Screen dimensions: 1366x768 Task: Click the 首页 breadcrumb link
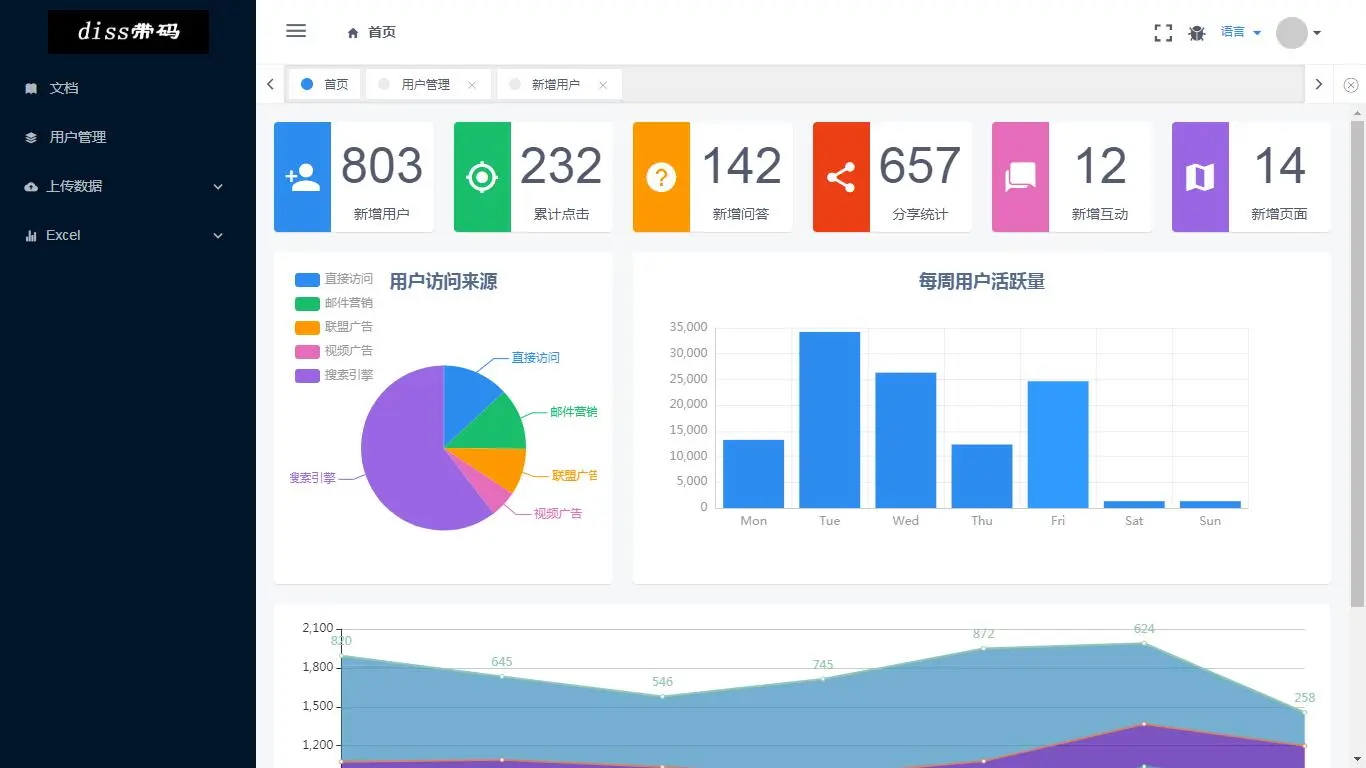pyautogui.click(x=382, y=33)
